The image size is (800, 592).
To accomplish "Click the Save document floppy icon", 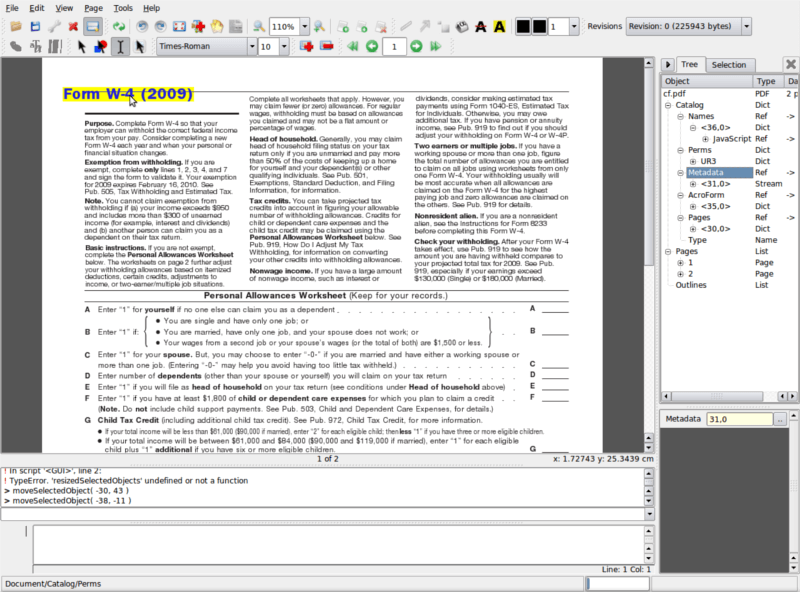I will pos(34,26).
